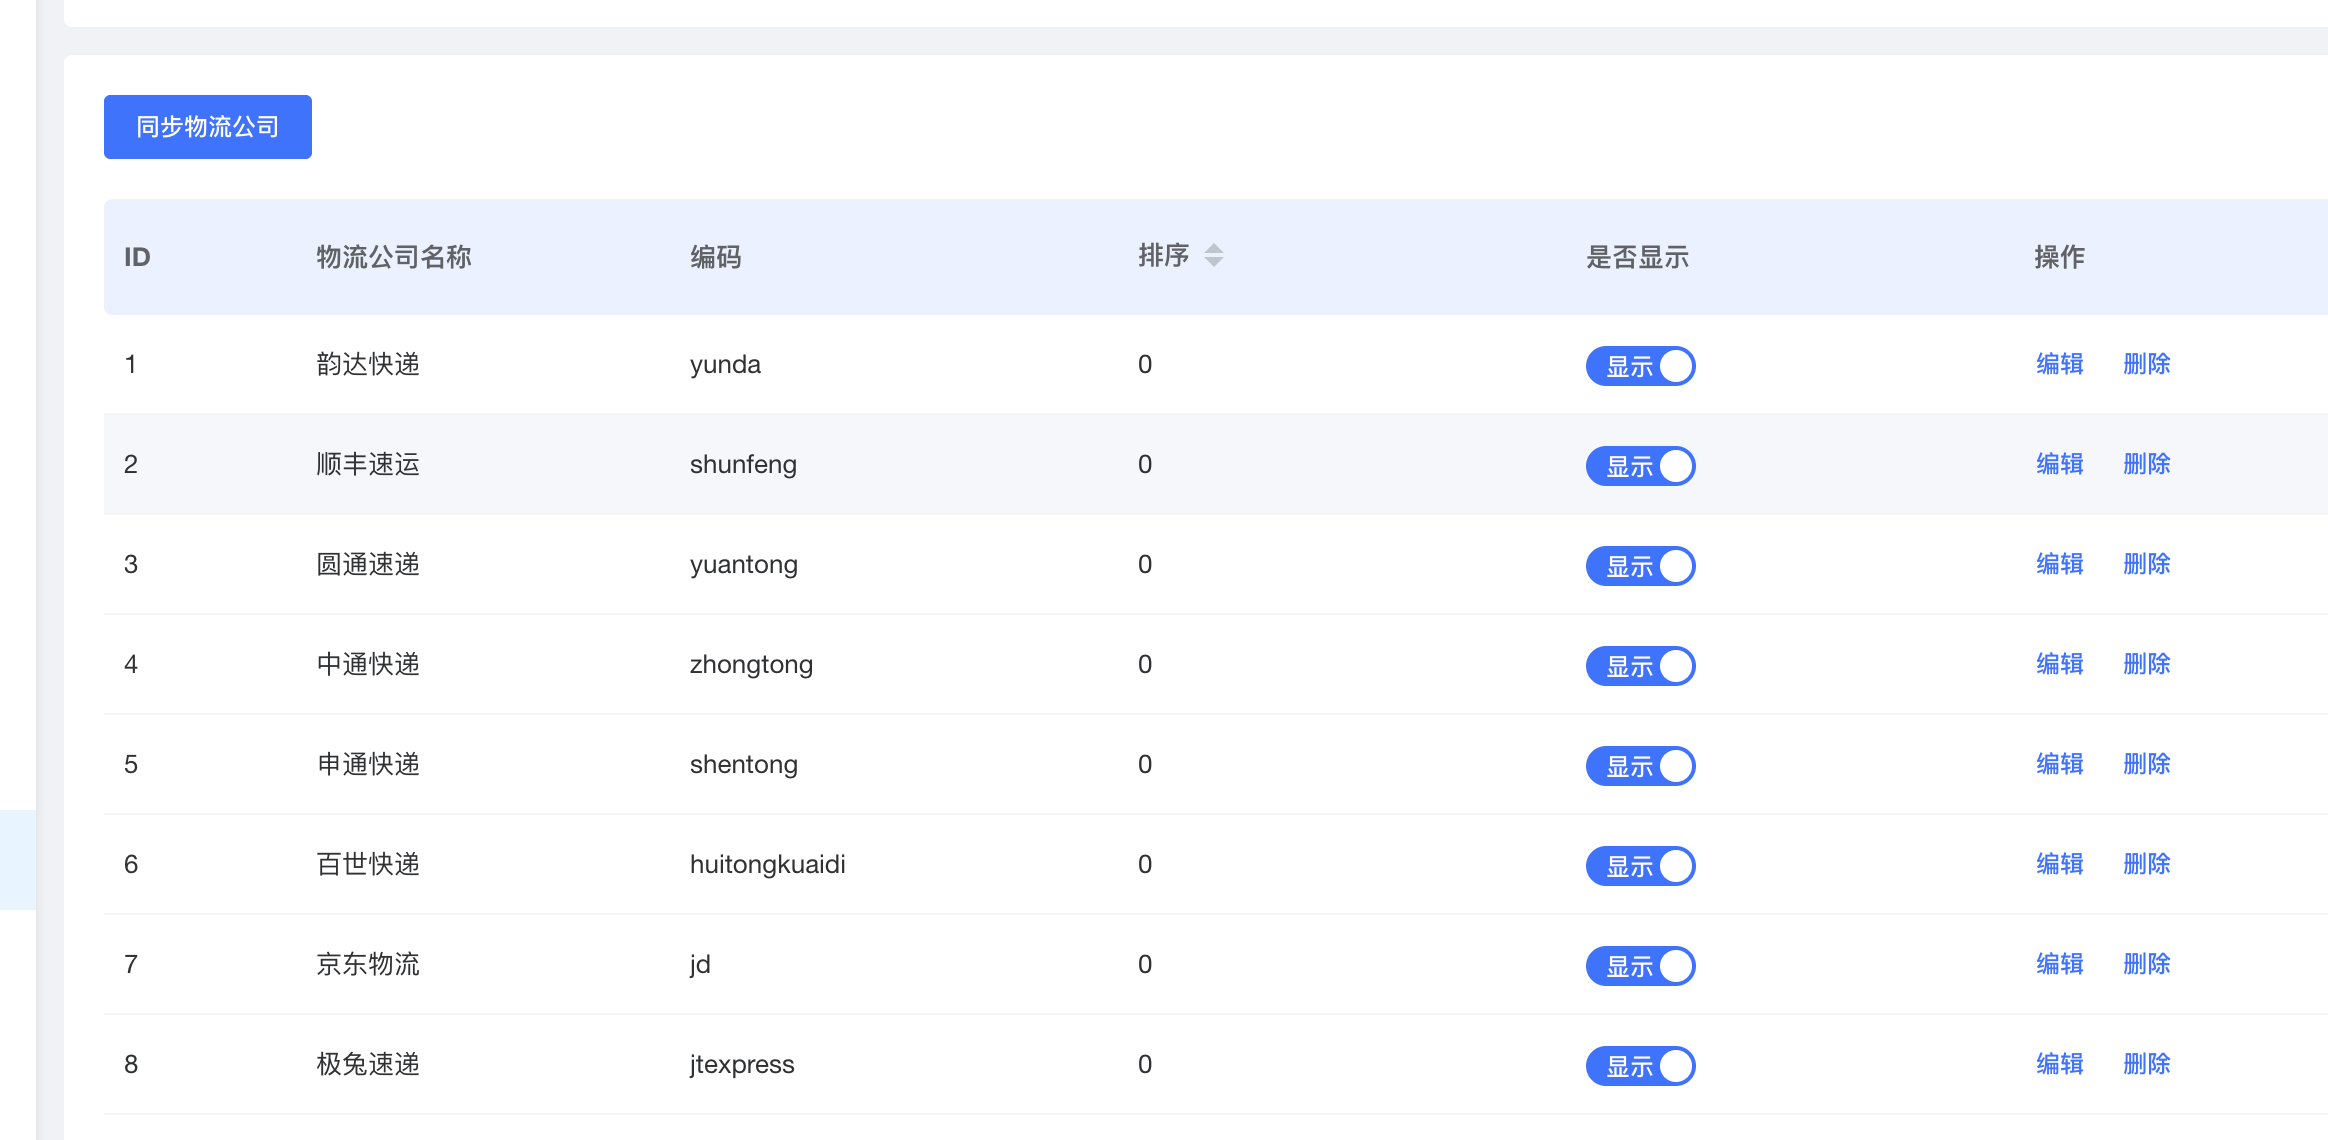Switch off 显示 for 百世快递
Viewport: 2328px width, 1140px height.
(1640, 866)
